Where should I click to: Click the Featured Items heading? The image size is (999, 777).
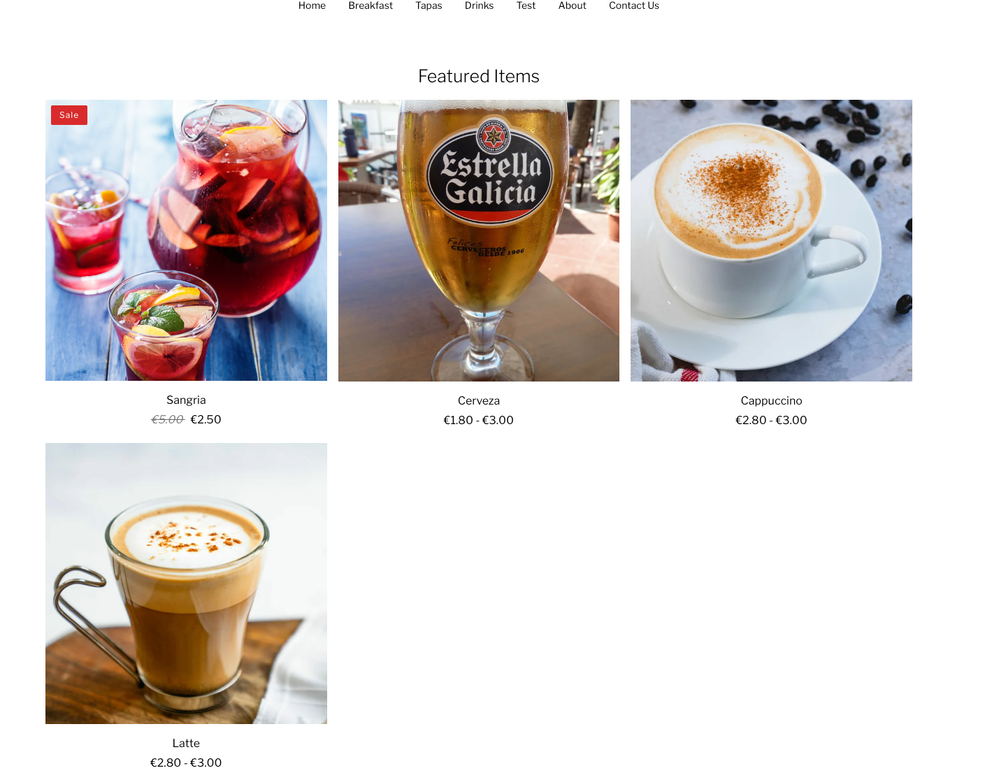(478, 76)
